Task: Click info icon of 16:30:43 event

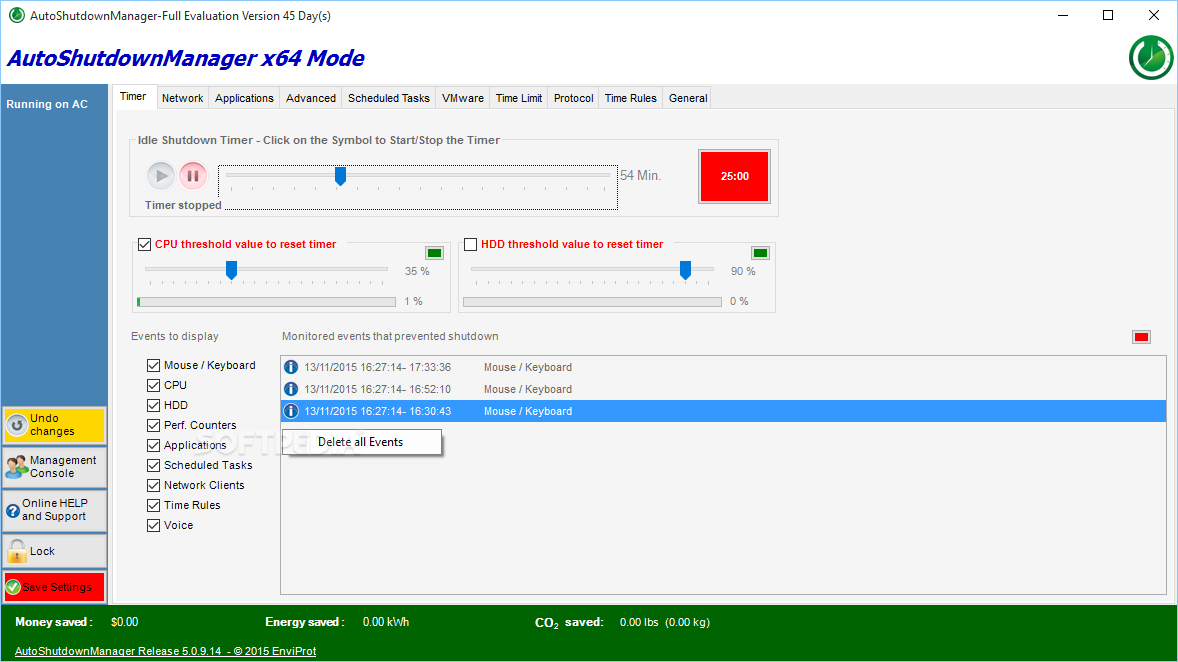Action: (291, 411)
